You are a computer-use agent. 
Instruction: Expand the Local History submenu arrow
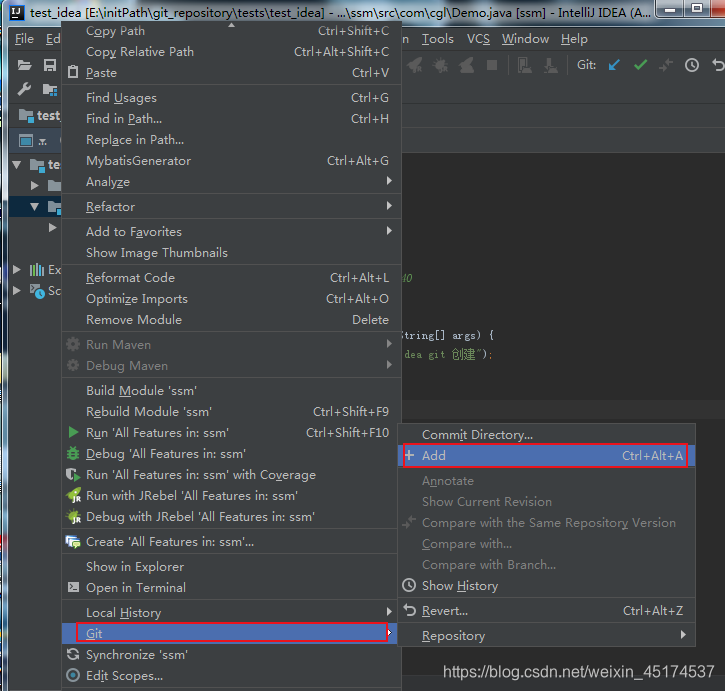(389, 611)
